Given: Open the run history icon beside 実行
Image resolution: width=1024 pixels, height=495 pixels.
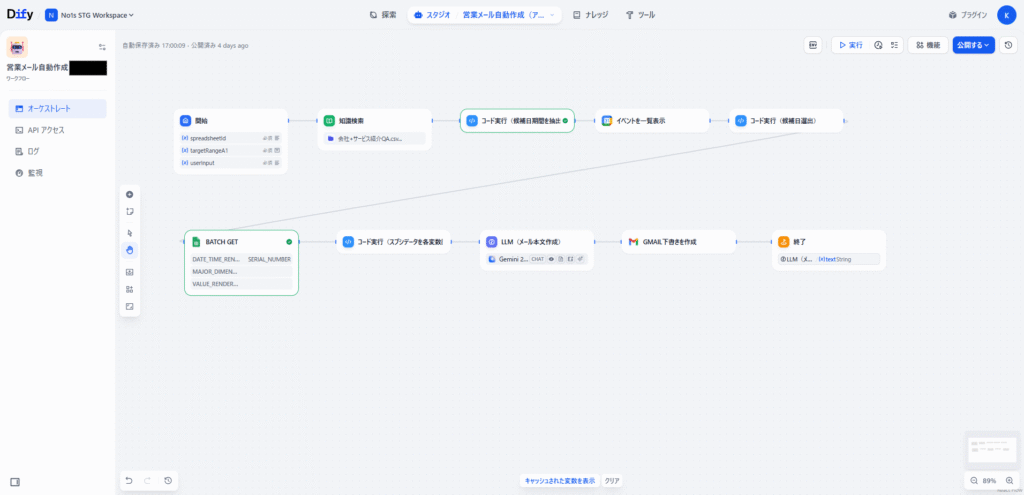Looking at the screenshot, I should [x=878, y=45].
